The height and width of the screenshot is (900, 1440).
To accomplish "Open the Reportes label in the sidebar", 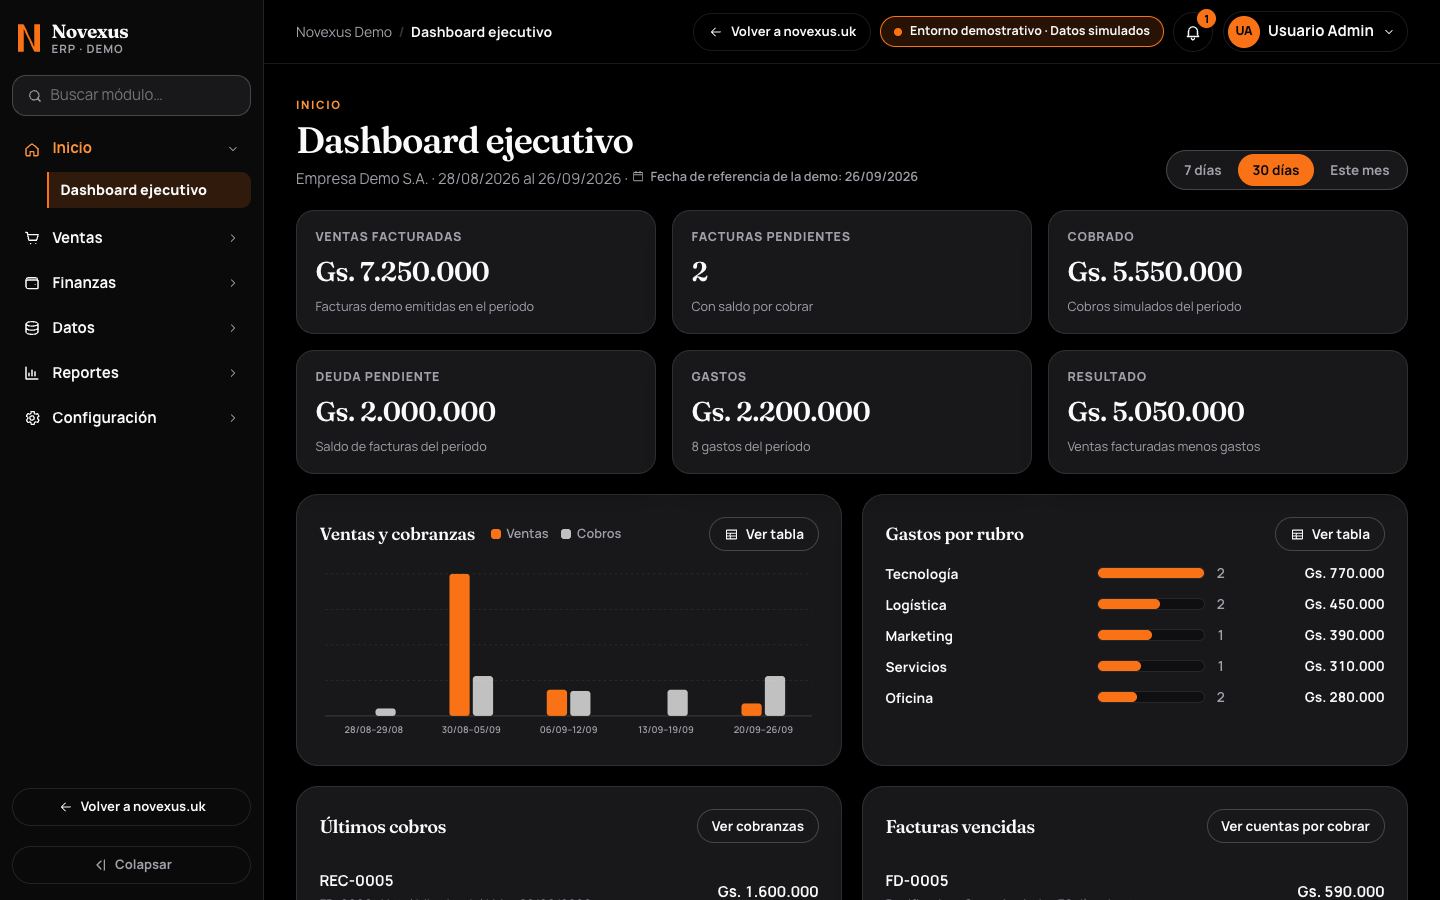I will 85,373.
